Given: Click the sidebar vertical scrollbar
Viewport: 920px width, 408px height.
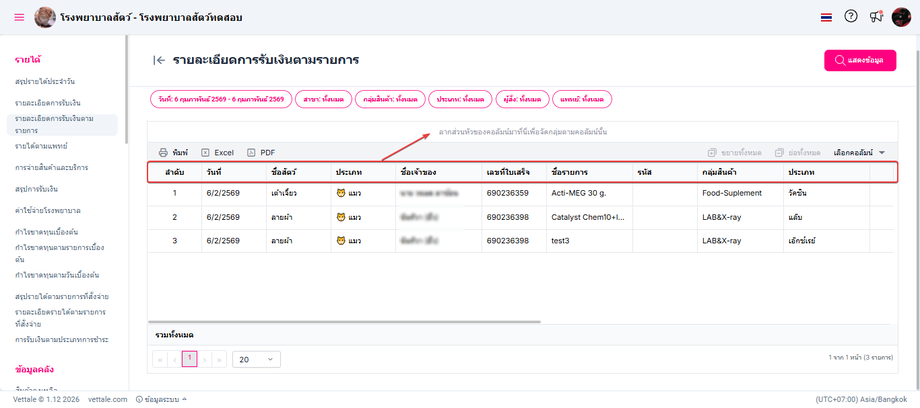Looking at the screenshot, I should click(x=126, y=89).
